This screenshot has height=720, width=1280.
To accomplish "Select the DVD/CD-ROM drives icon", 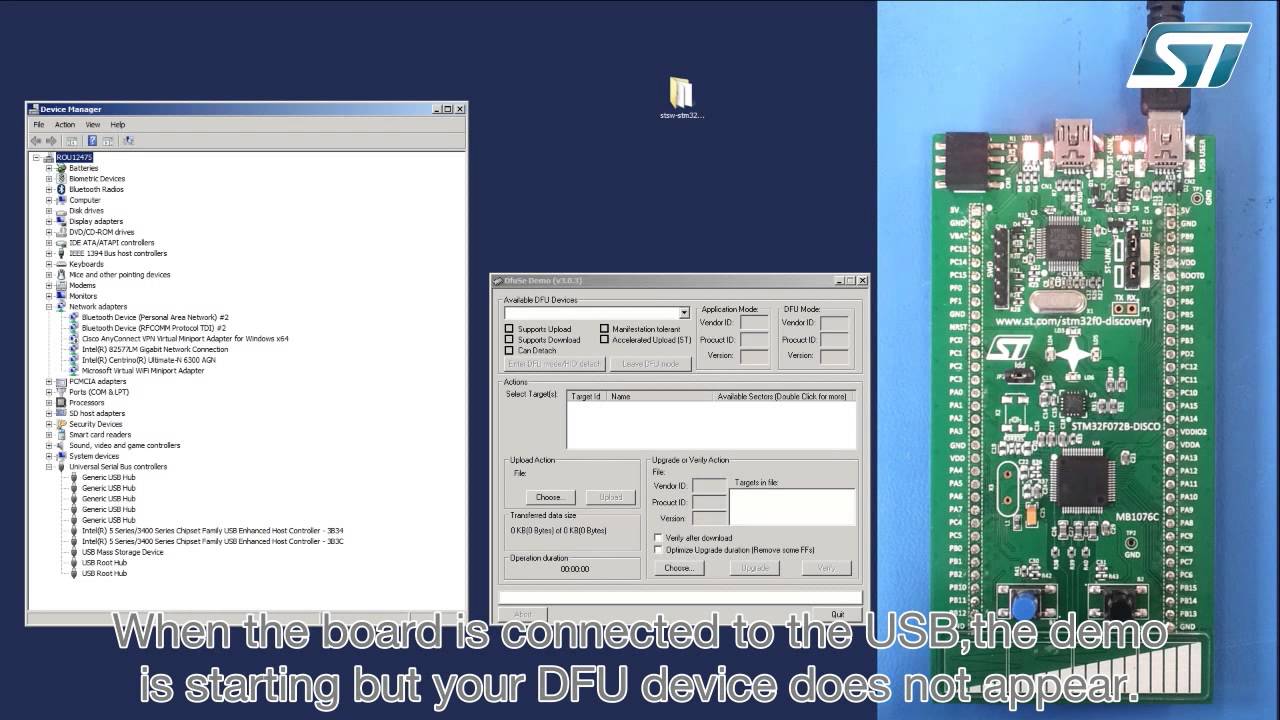I will pyautogui.click(x=61, y=232).
